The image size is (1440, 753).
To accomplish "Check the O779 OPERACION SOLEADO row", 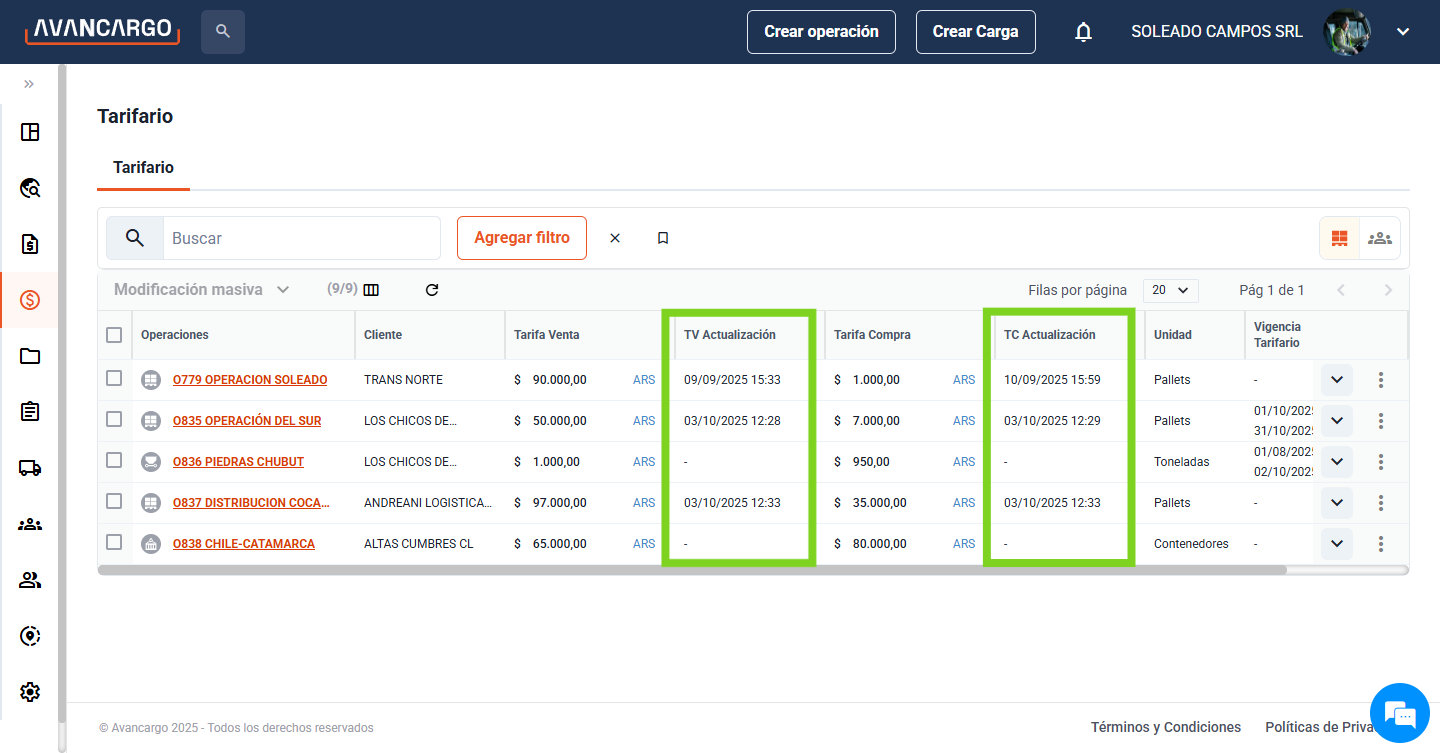I will point(114,379).
